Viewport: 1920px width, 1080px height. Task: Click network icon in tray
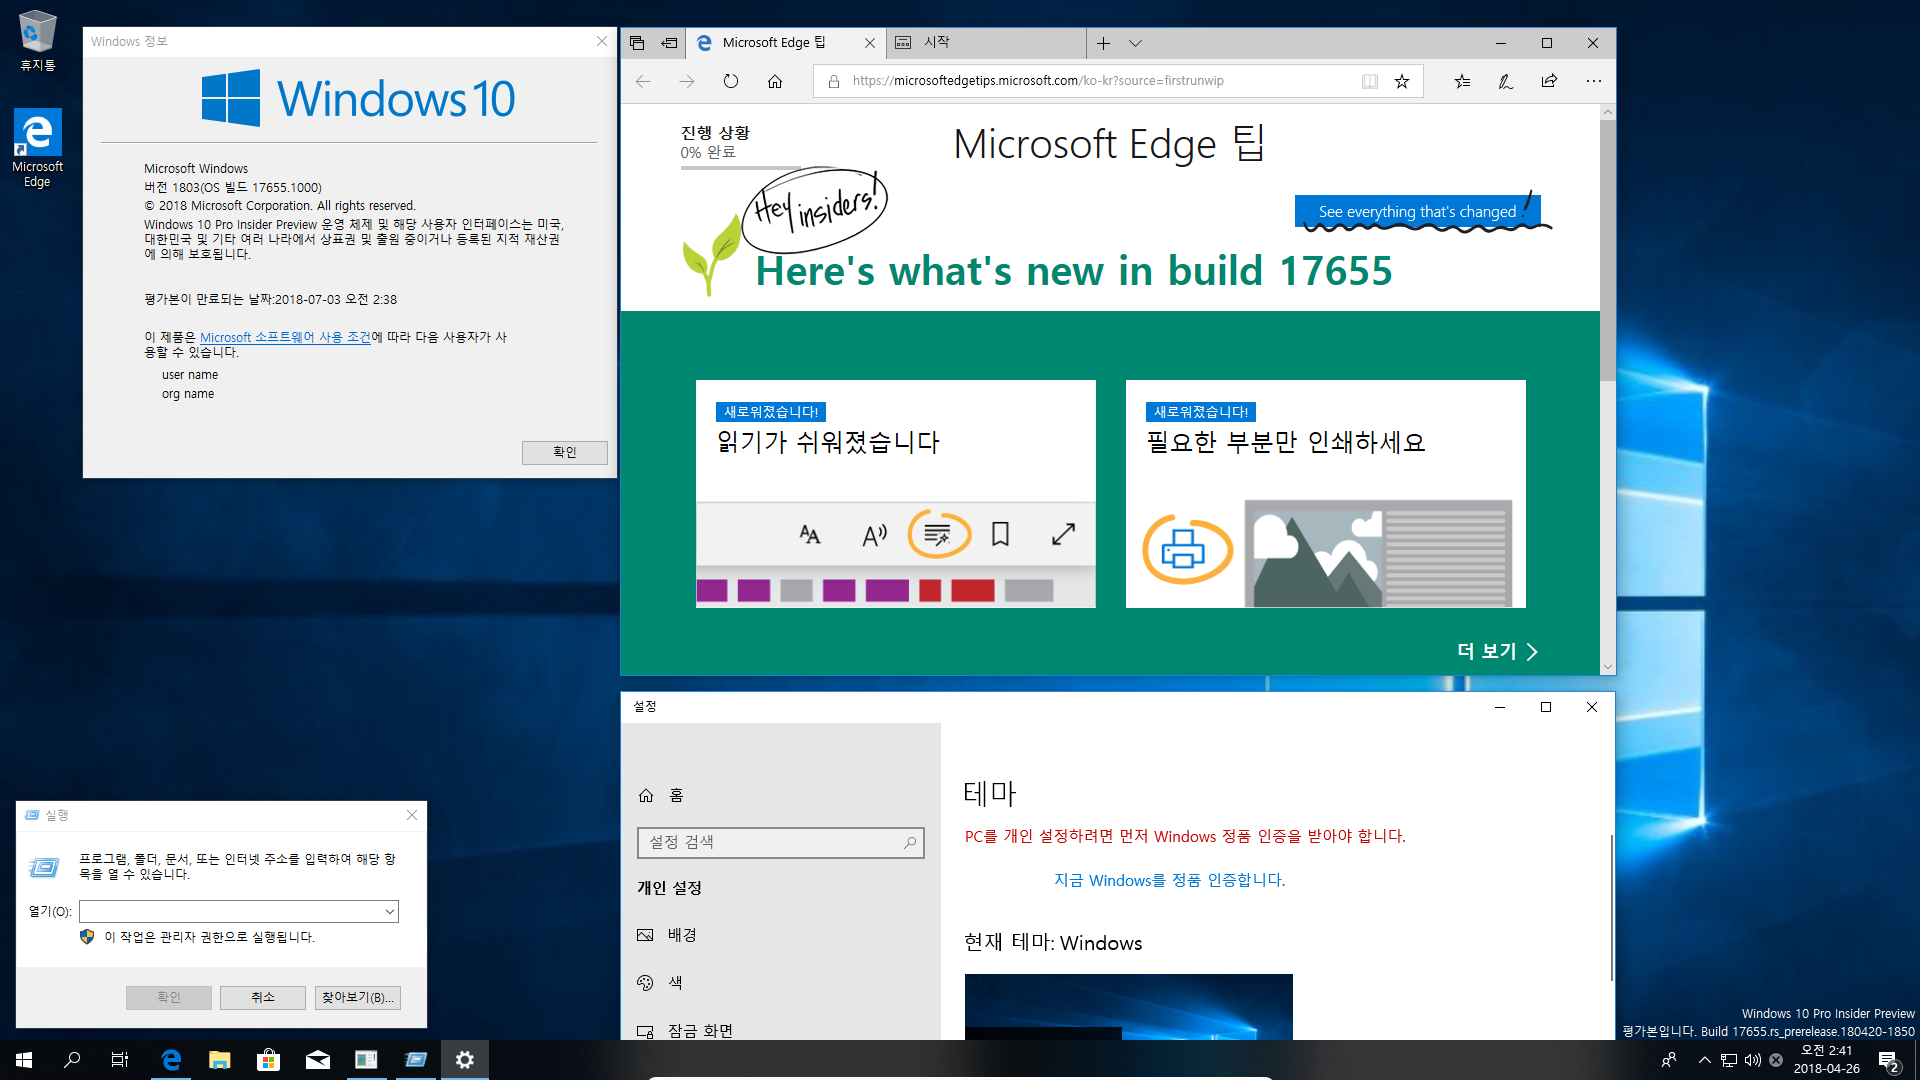pos(1729,1060)
